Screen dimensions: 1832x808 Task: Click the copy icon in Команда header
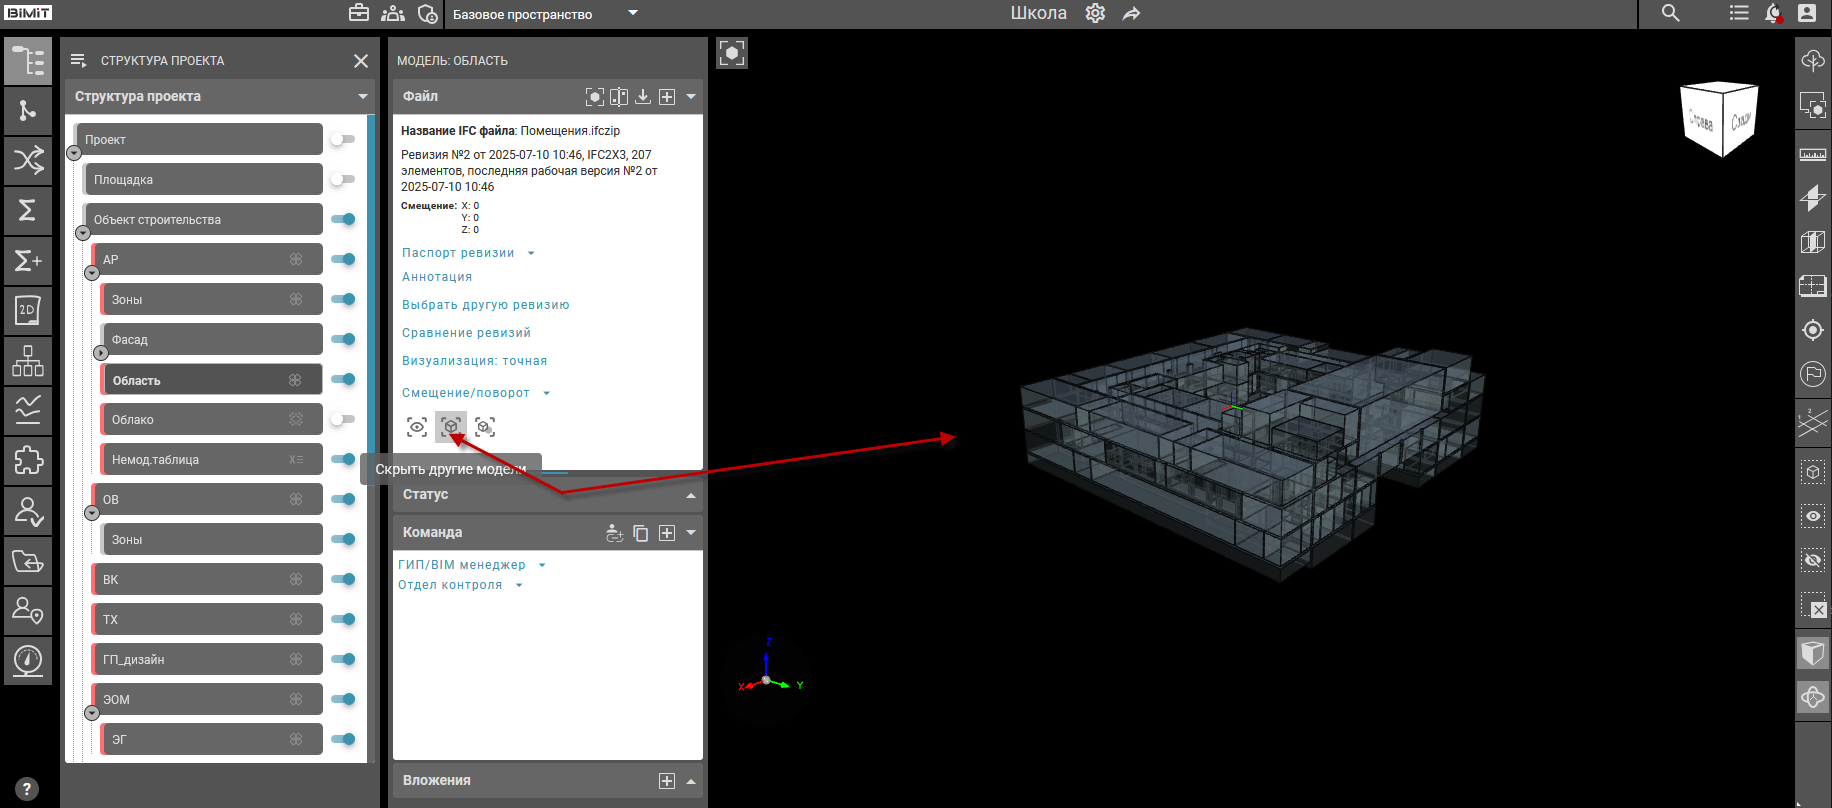coord(641,533)
